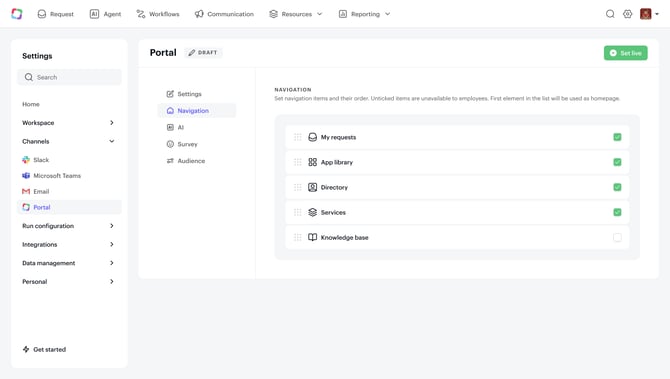Open the global search magnifier icon
The height and width of the screenshot is (379, 670).
[x=610, y=14]
